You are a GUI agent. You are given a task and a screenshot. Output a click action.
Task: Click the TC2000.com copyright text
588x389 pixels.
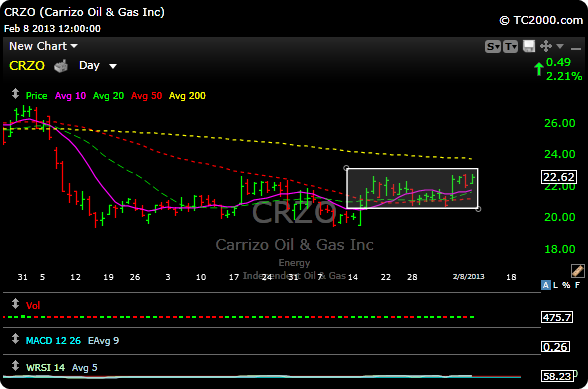[541, 20]
